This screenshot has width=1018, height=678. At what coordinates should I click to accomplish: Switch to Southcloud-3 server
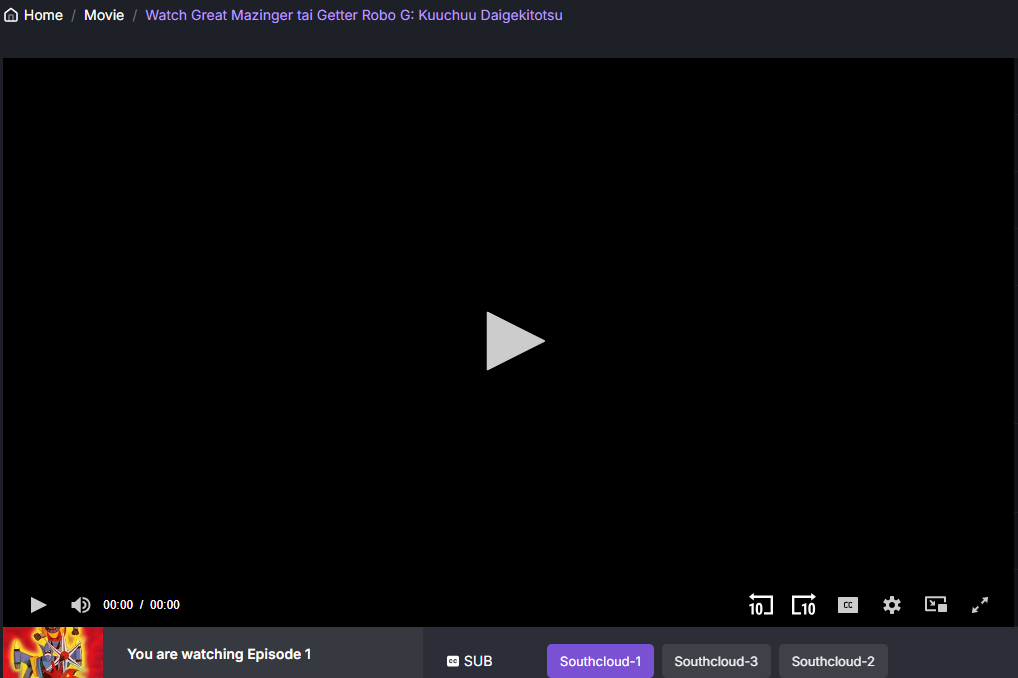[716, 661]
